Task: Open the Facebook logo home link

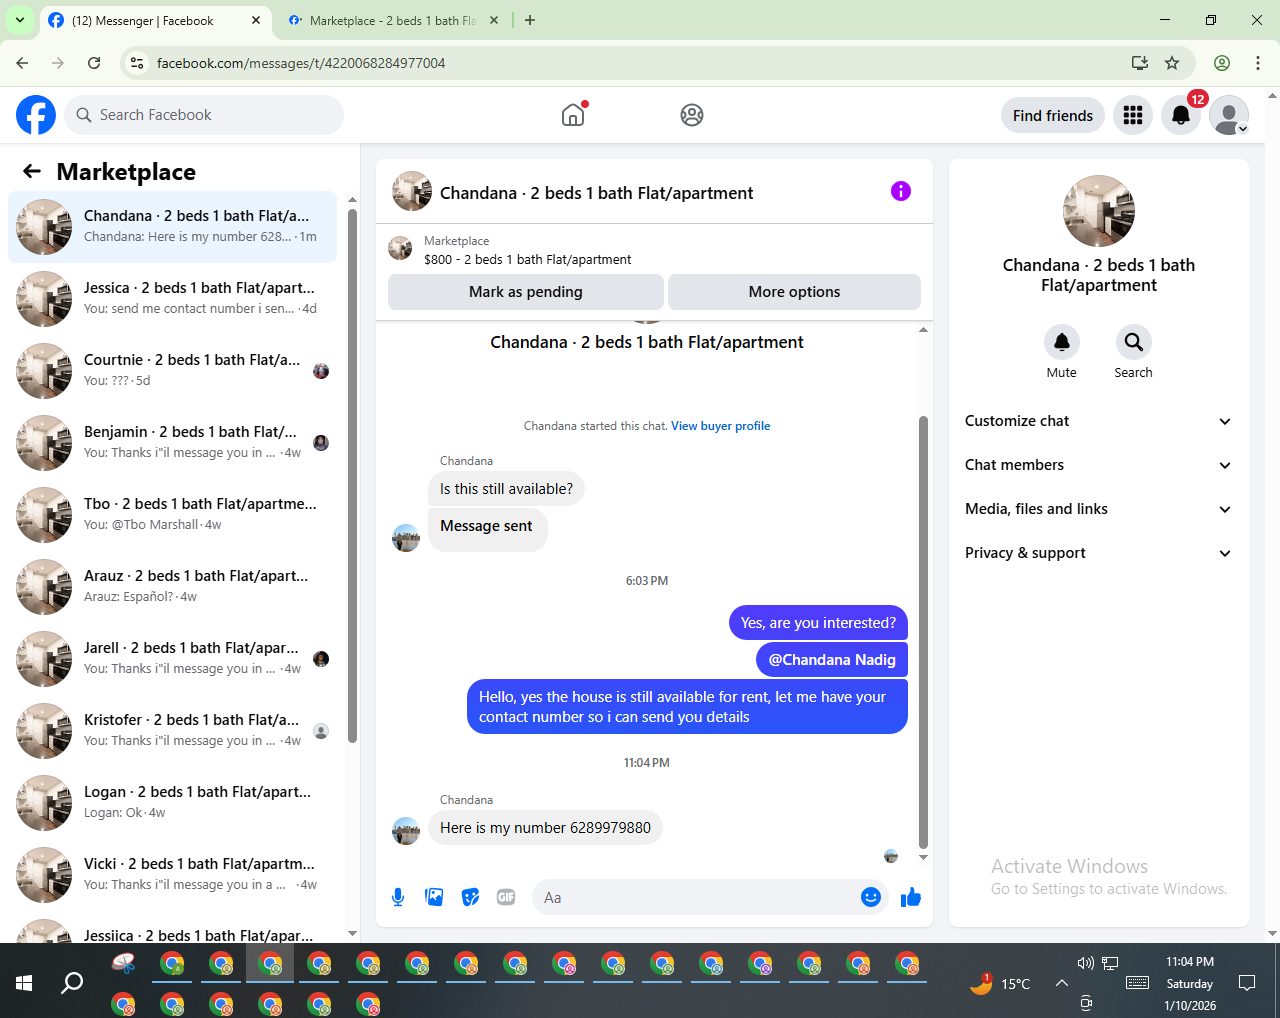Action: click(x=36, y=115)
